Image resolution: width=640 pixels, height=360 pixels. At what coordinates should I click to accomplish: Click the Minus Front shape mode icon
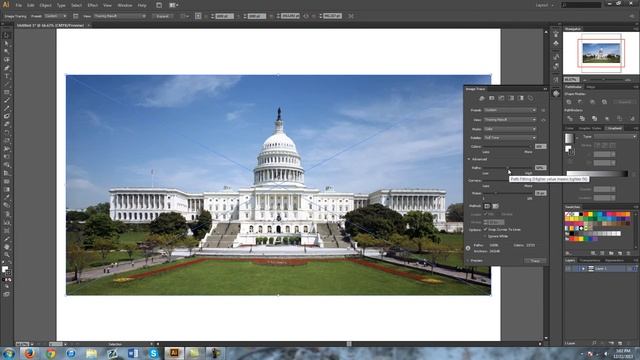[x=580, y=102]
